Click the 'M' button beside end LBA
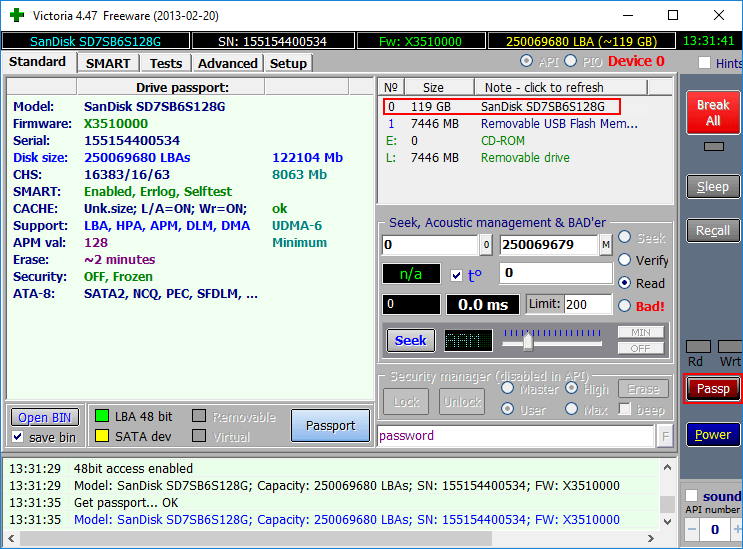The width and height of the screenshot is (743, 549). (606, 245)
